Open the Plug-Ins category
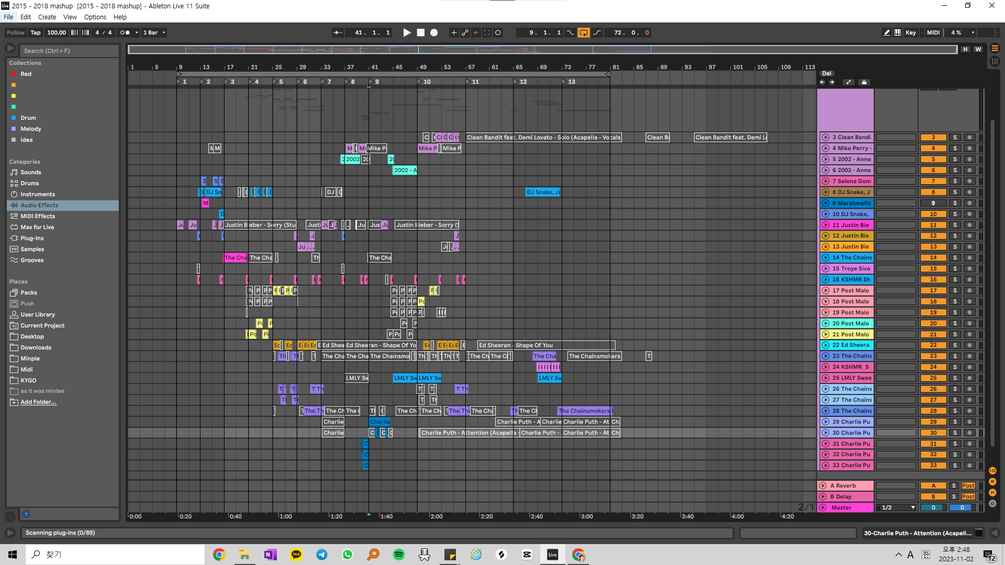The image size is (1005, 565). pyautogui.click(x=32, y=238)
